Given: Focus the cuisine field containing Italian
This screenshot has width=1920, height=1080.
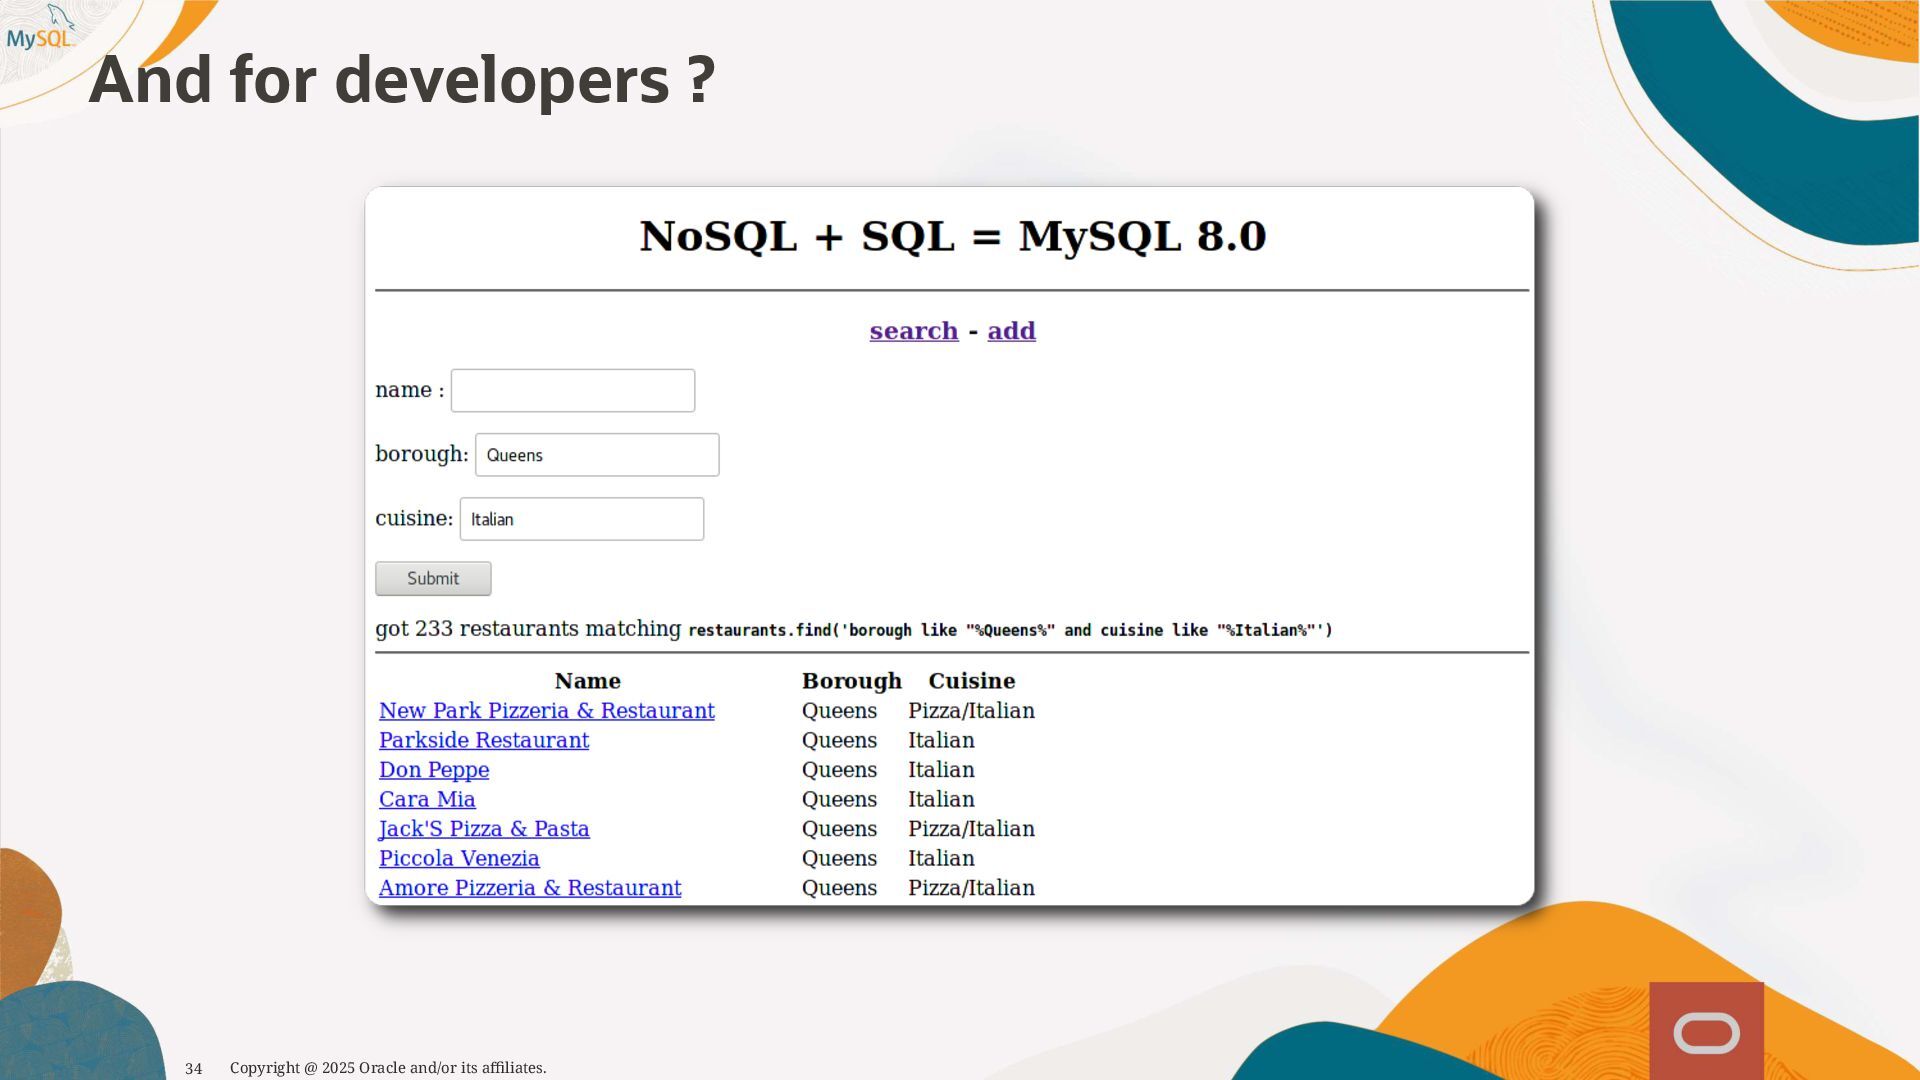Looking at the screenshot, I should pyautogui.click(x=581, y=520).
